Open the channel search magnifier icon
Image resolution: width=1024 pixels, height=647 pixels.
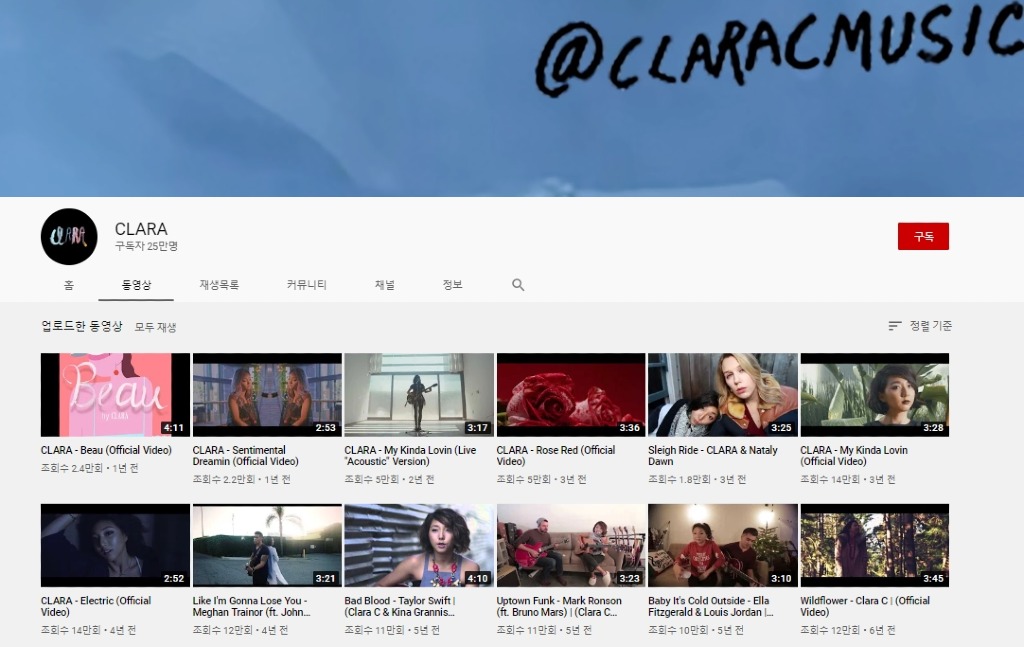[x=518, y=285]
